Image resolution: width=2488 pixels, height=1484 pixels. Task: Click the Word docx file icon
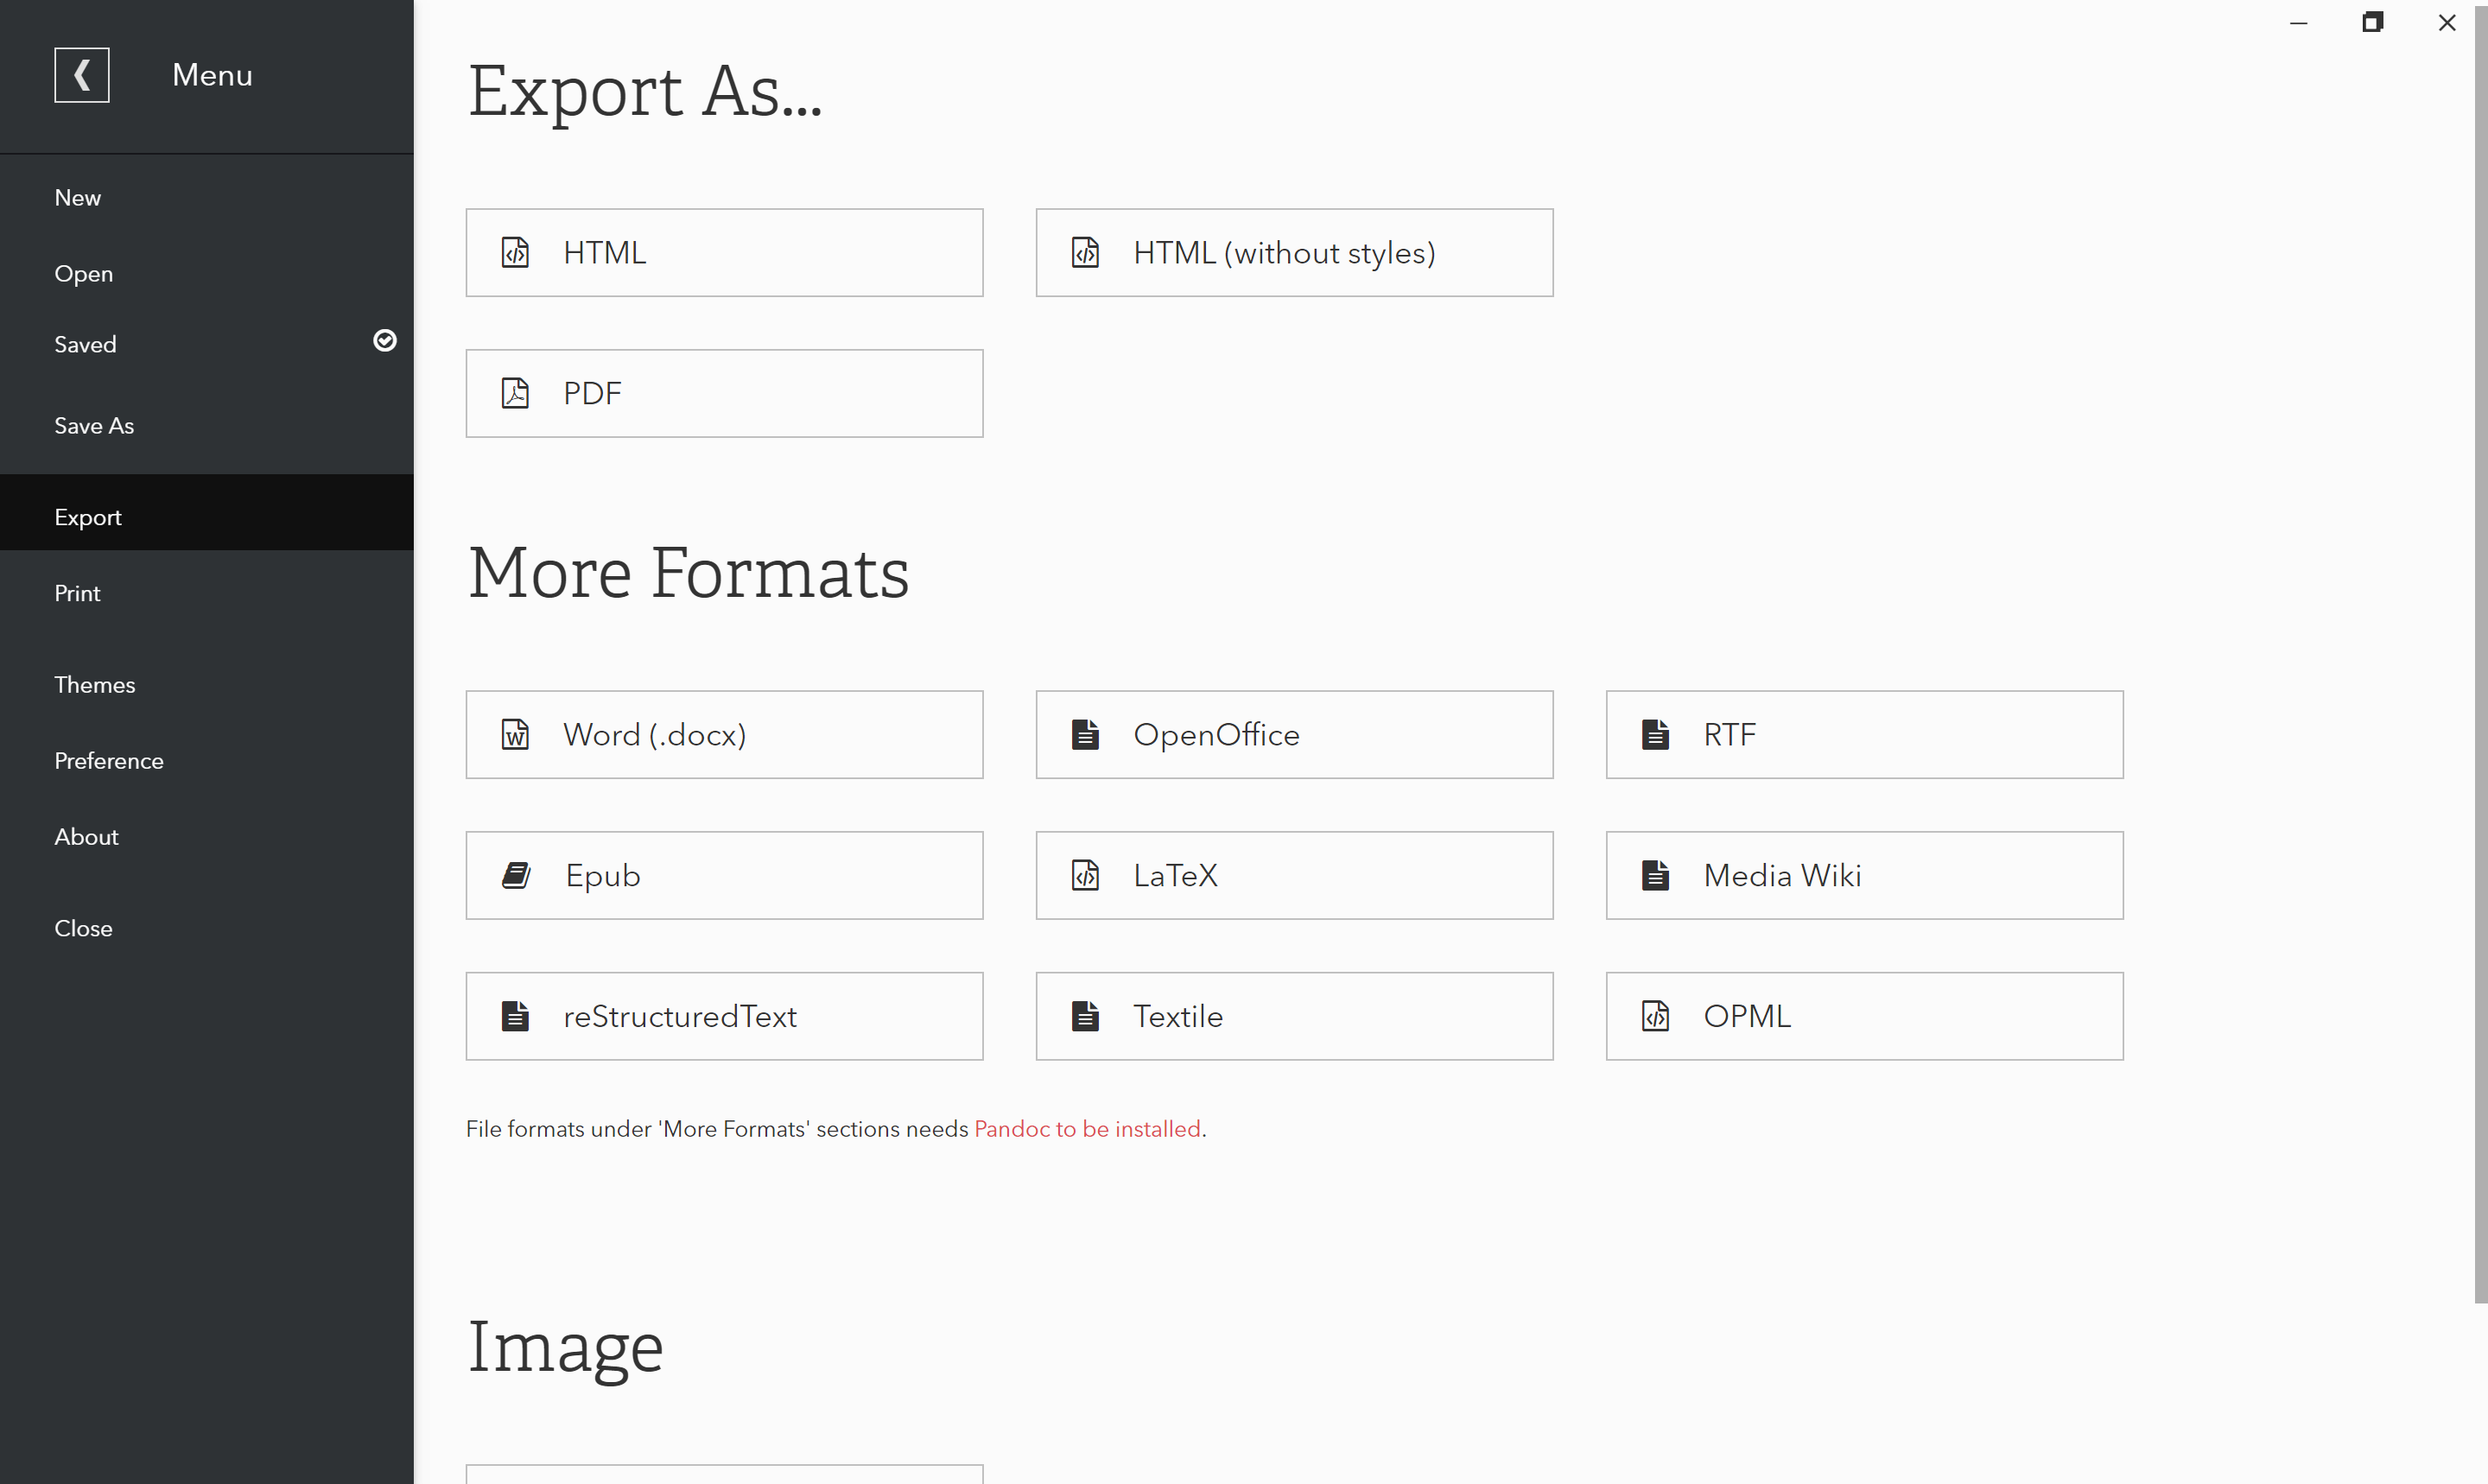515,735
